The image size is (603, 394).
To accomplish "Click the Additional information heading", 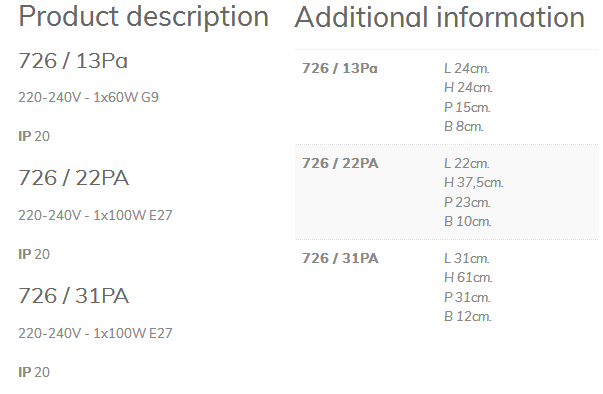I will point(440,17).
